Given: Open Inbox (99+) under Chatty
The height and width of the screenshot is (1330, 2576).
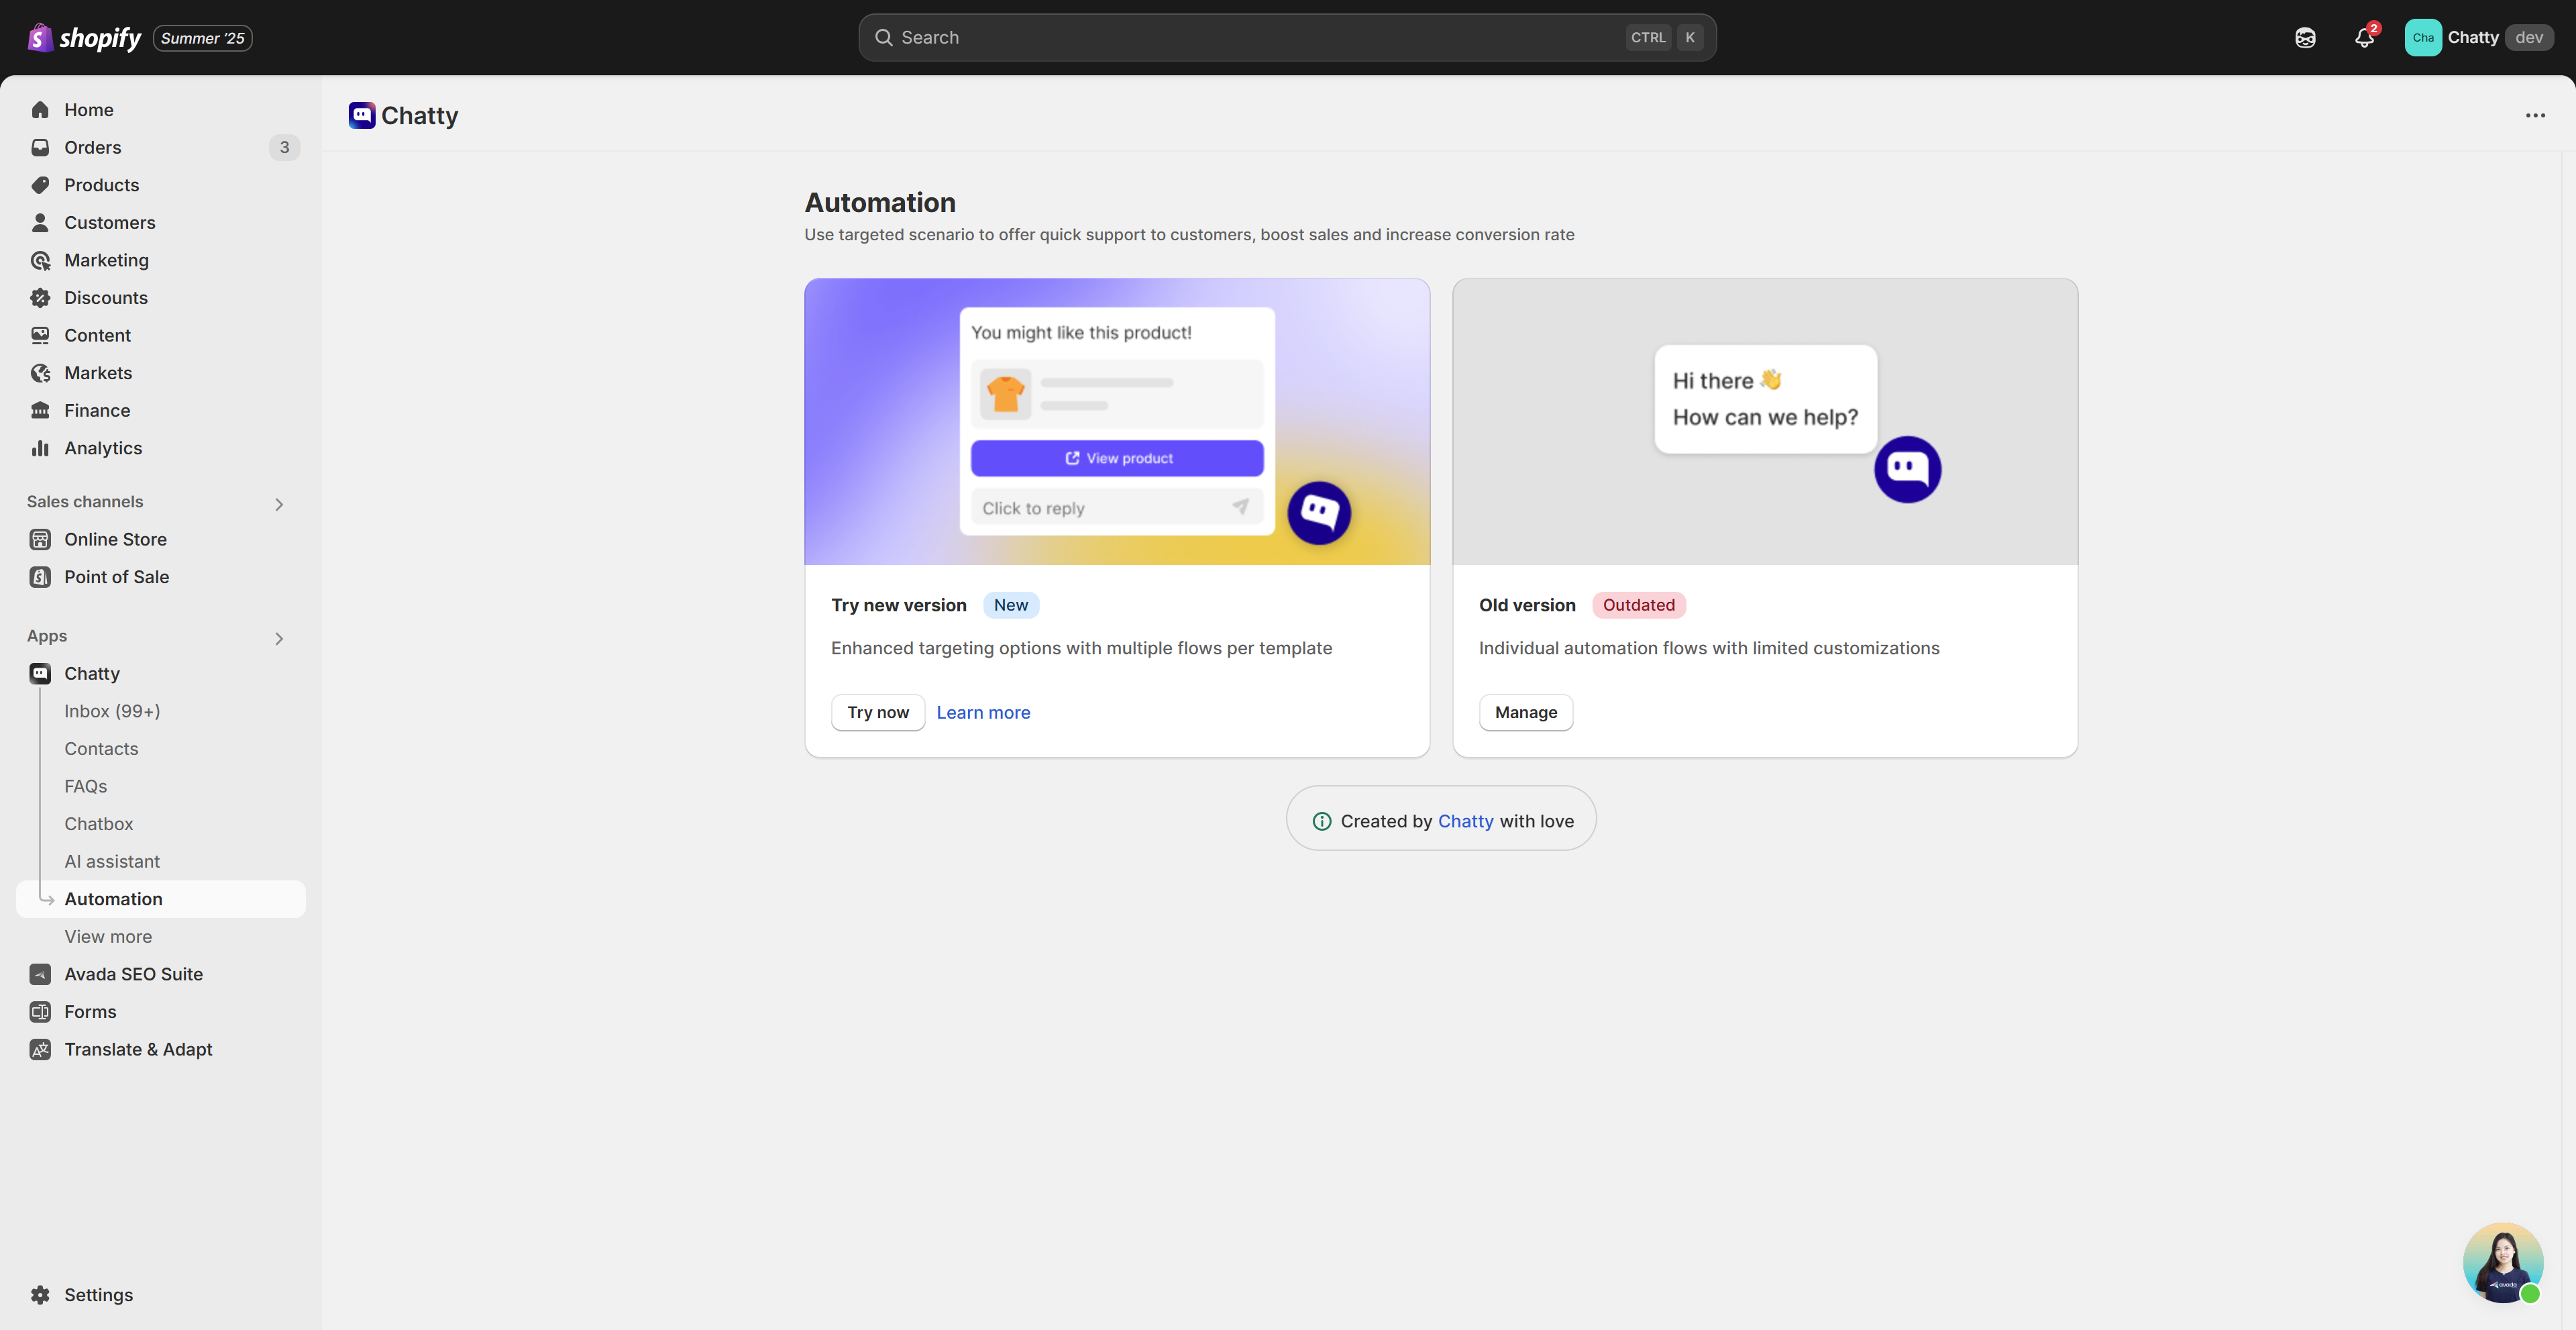Looking at the screenshot, I should pos(112,711).
